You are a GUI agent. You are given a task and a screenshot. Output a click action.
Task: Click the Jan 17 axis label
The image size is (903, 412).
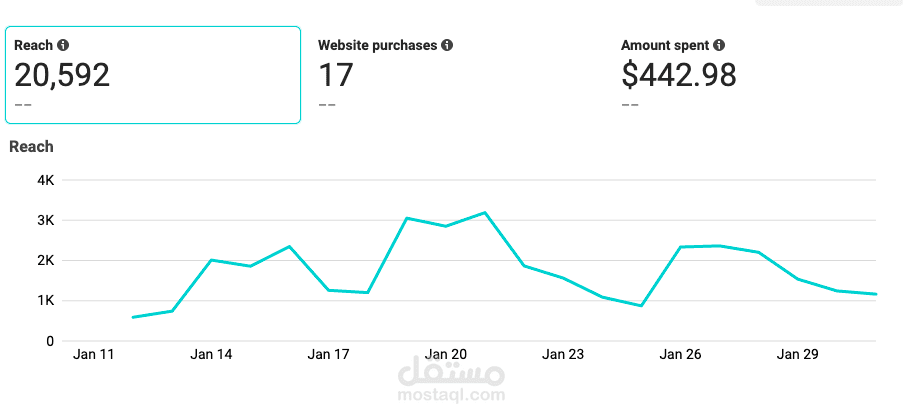tap(328, 354)
